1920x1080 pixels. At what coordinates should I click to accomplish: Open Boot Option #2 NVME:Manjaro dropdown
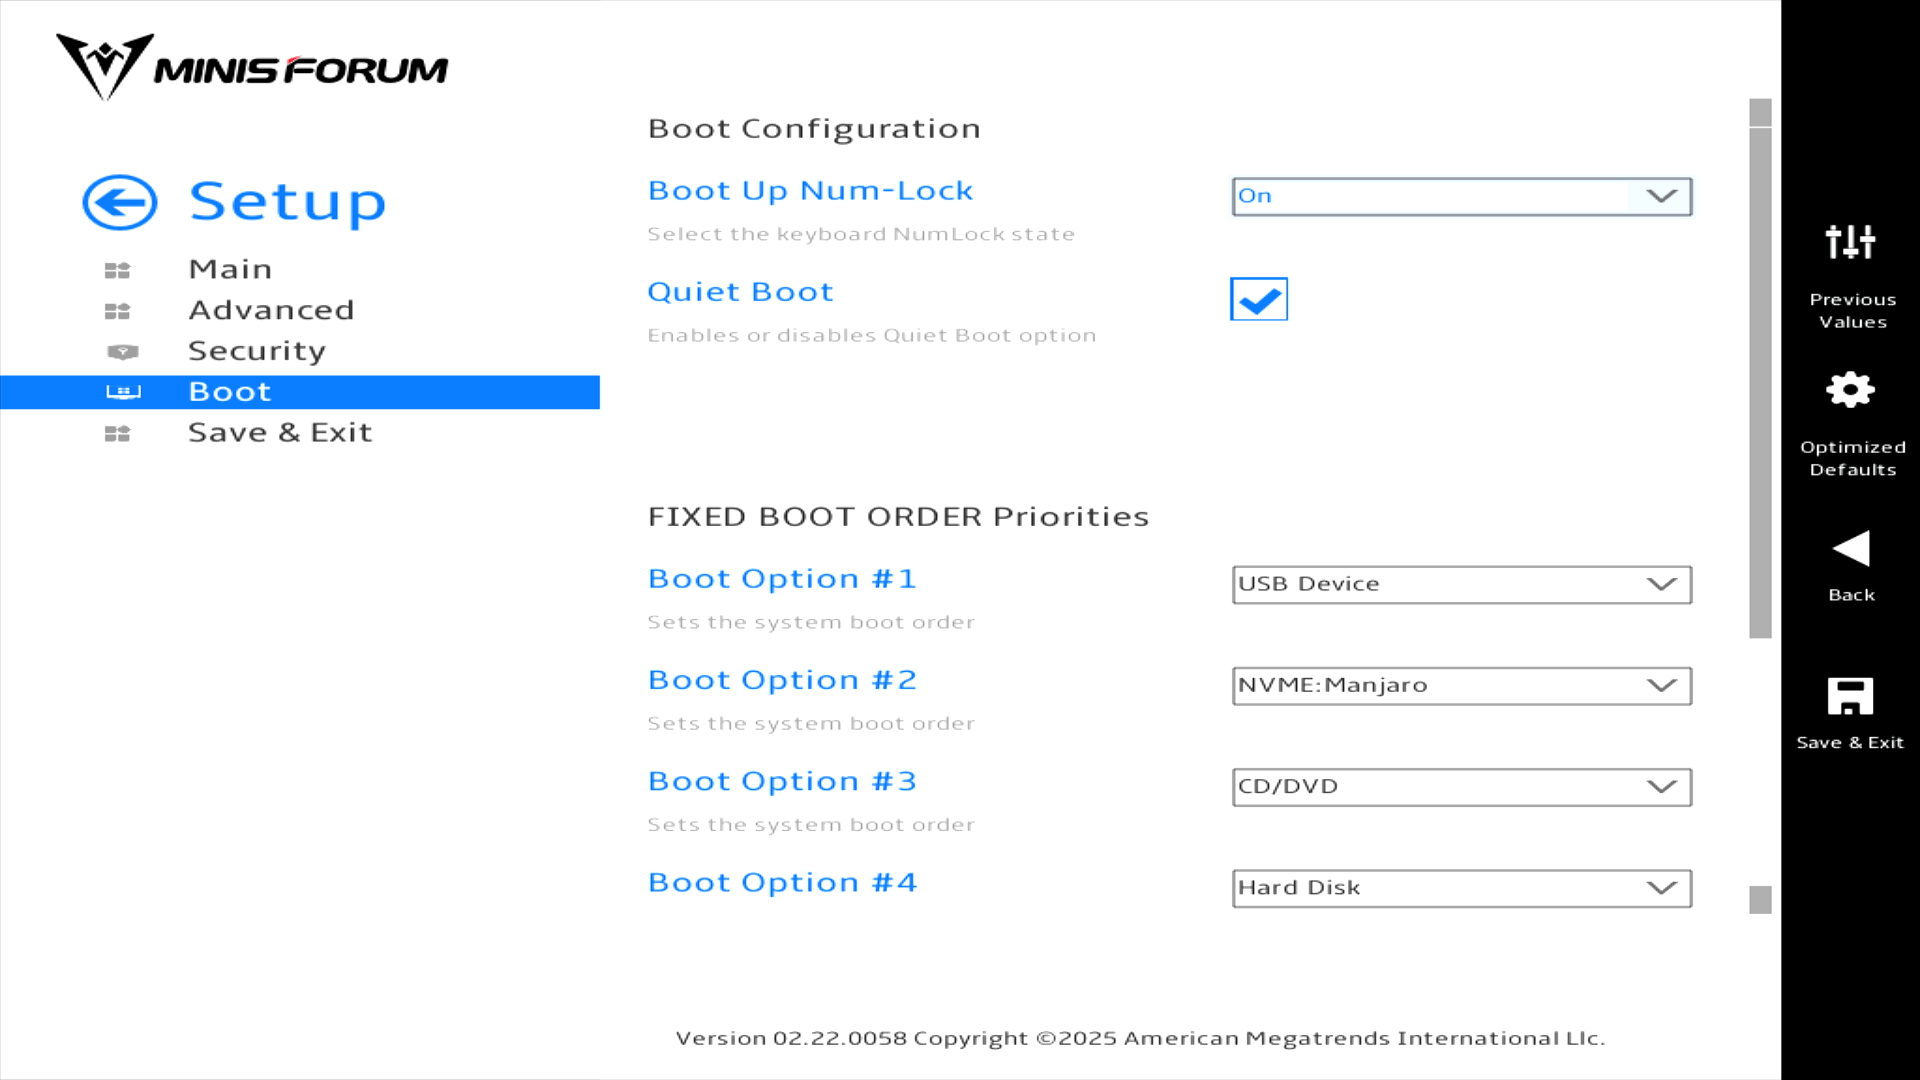(x=1461, y=686)
